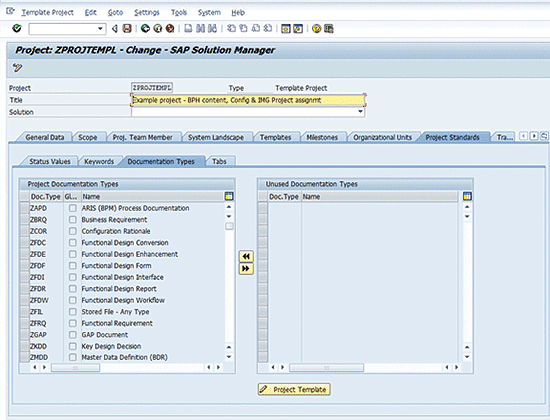Open table settings icon for Unused Documentation Types
Screen dimensions: 550x420
click(467, 196)
